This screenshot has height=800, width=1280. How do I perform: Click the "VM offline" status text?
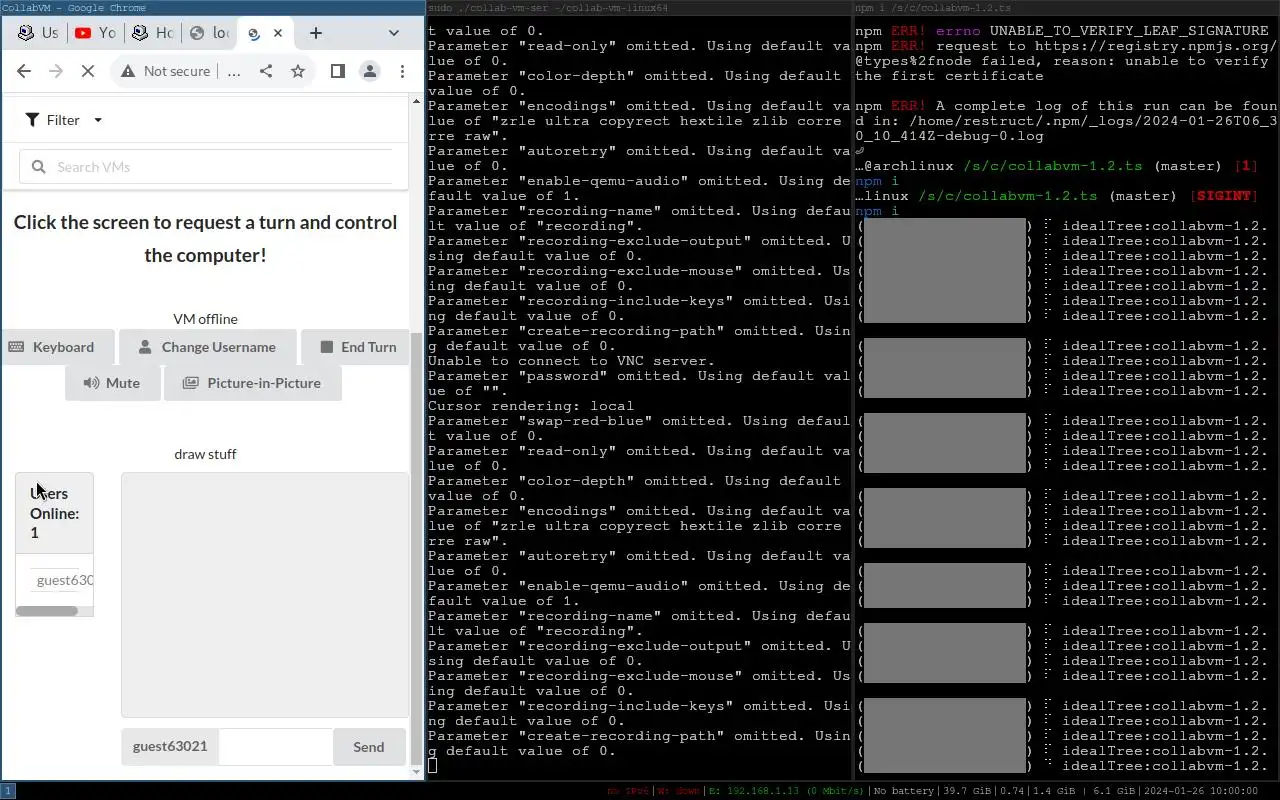(206, 319)
